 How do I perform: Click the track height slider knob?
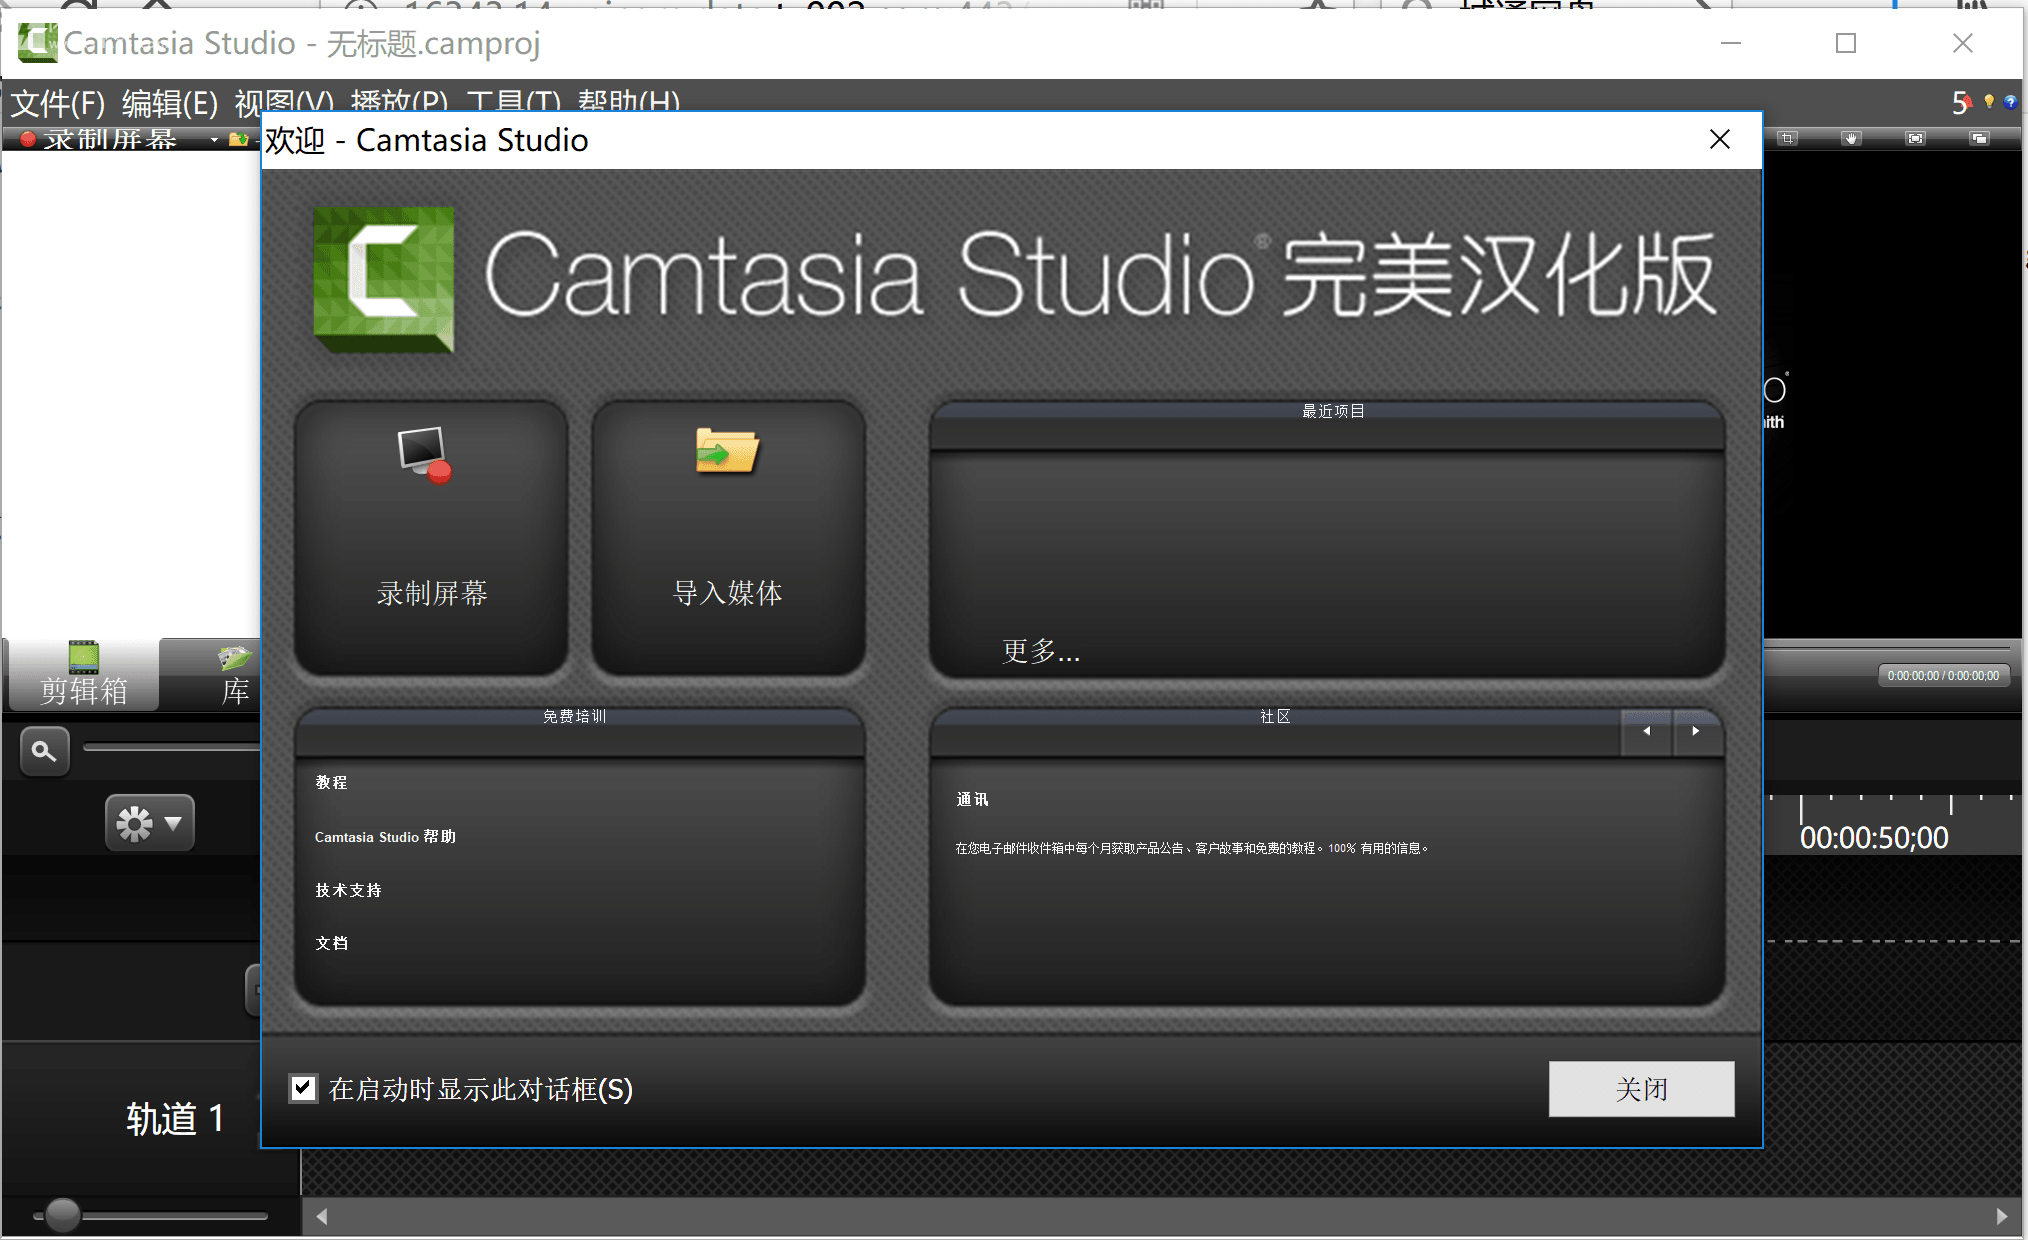[x=62, y=1215]
